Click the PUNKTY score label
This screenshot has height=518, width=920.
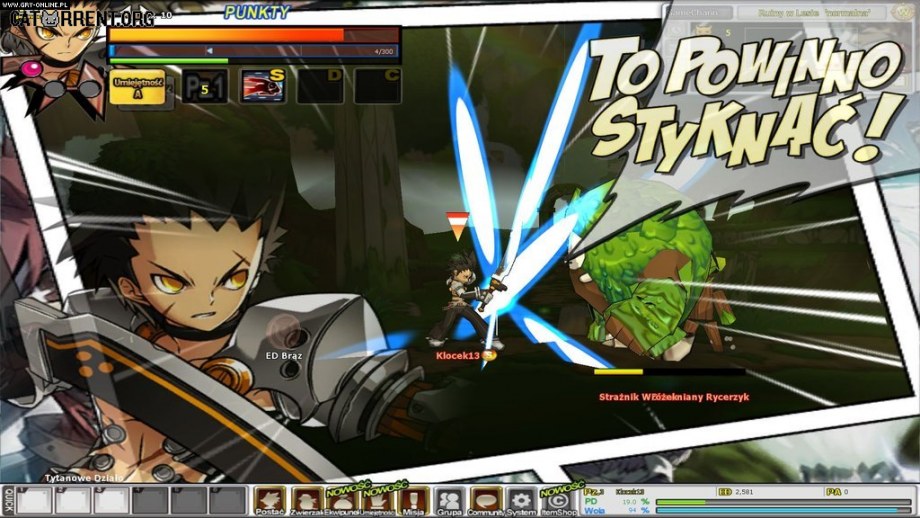257,12
